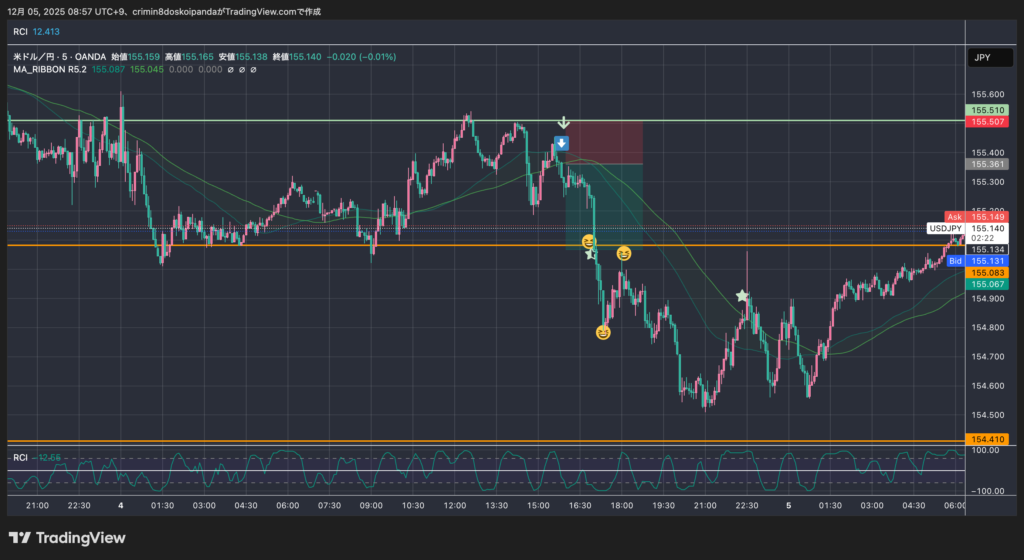The image size is (1024, 560).
Task: Click the laughing emoji touching the small star
Action: (589, 241)
